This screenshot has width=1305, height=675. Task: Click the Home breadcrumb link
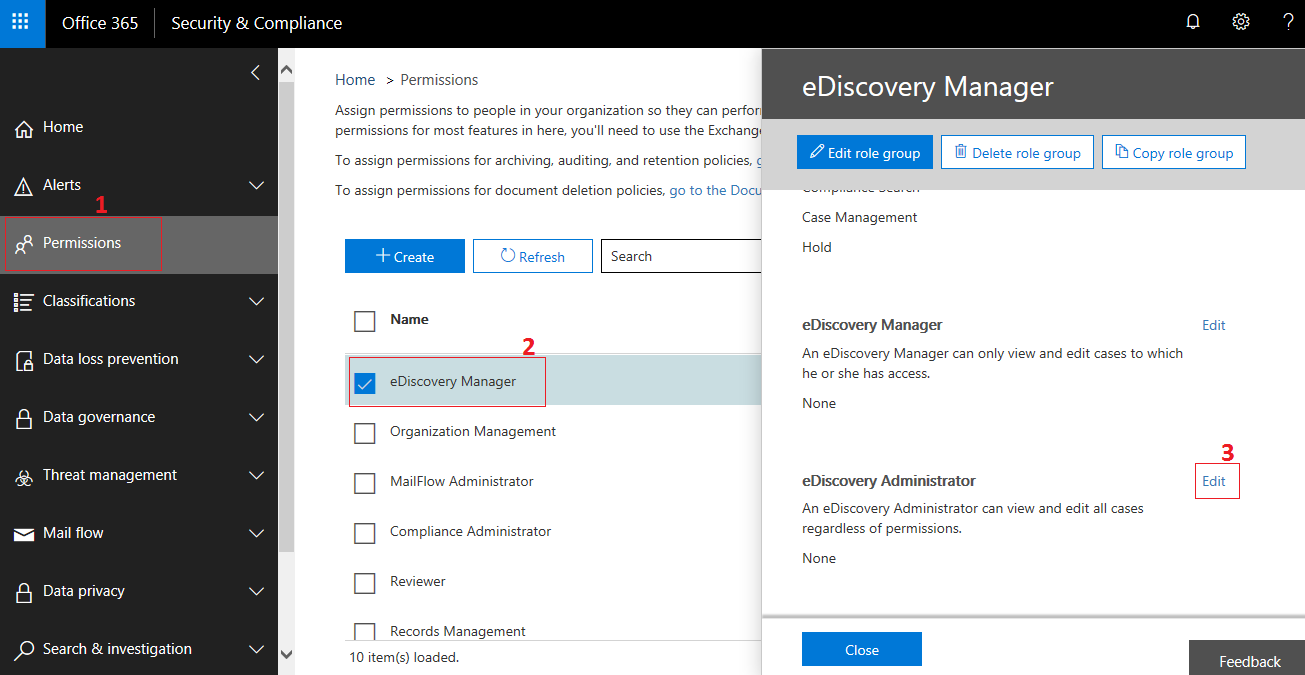(x=355, y=80)
